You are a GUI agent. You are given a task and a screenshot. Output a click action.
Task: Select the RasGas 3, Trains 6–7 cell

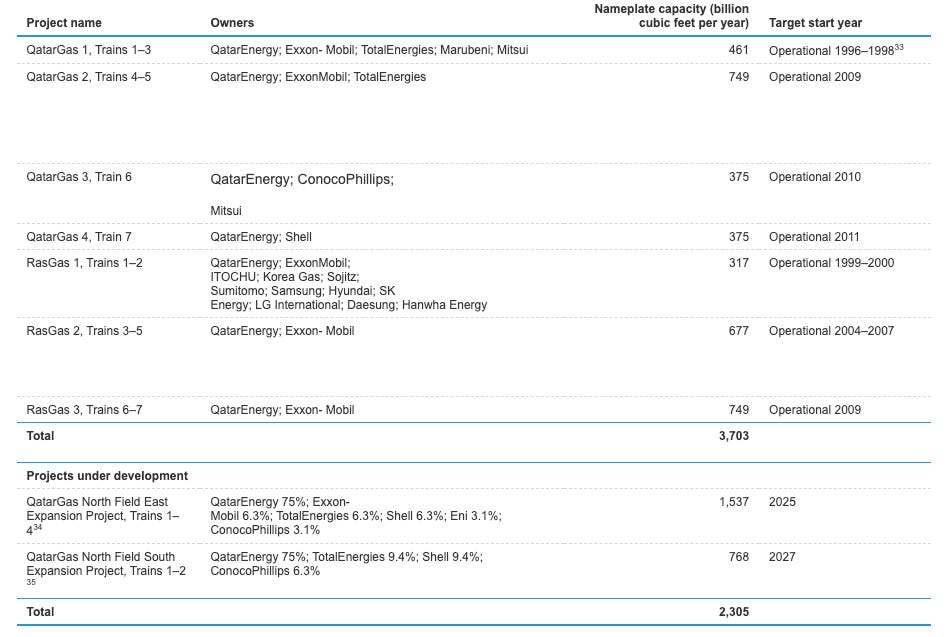[x=84, y=410]
